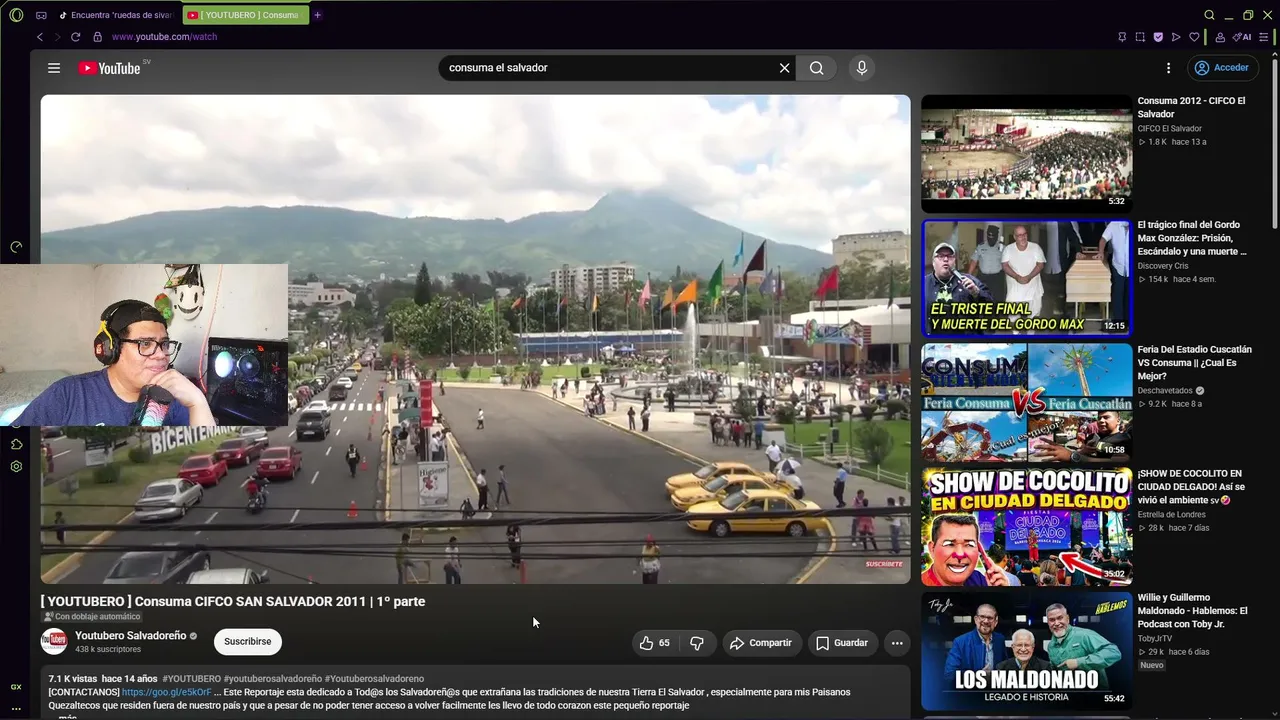Open the #youtuberosalvadoreño hashtag
Viewport: 1280px width, 720px height.
[273, 679]
